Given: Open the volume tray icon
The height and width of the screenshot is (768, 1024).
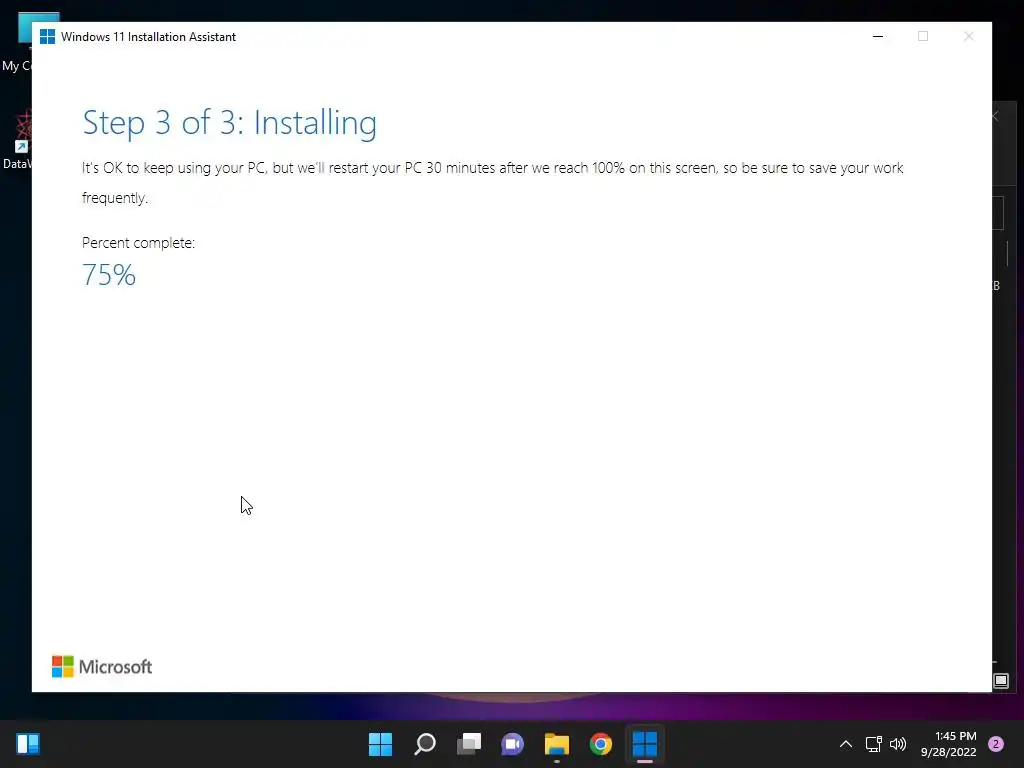Looking at the screenshot, I should pos(898,743).
